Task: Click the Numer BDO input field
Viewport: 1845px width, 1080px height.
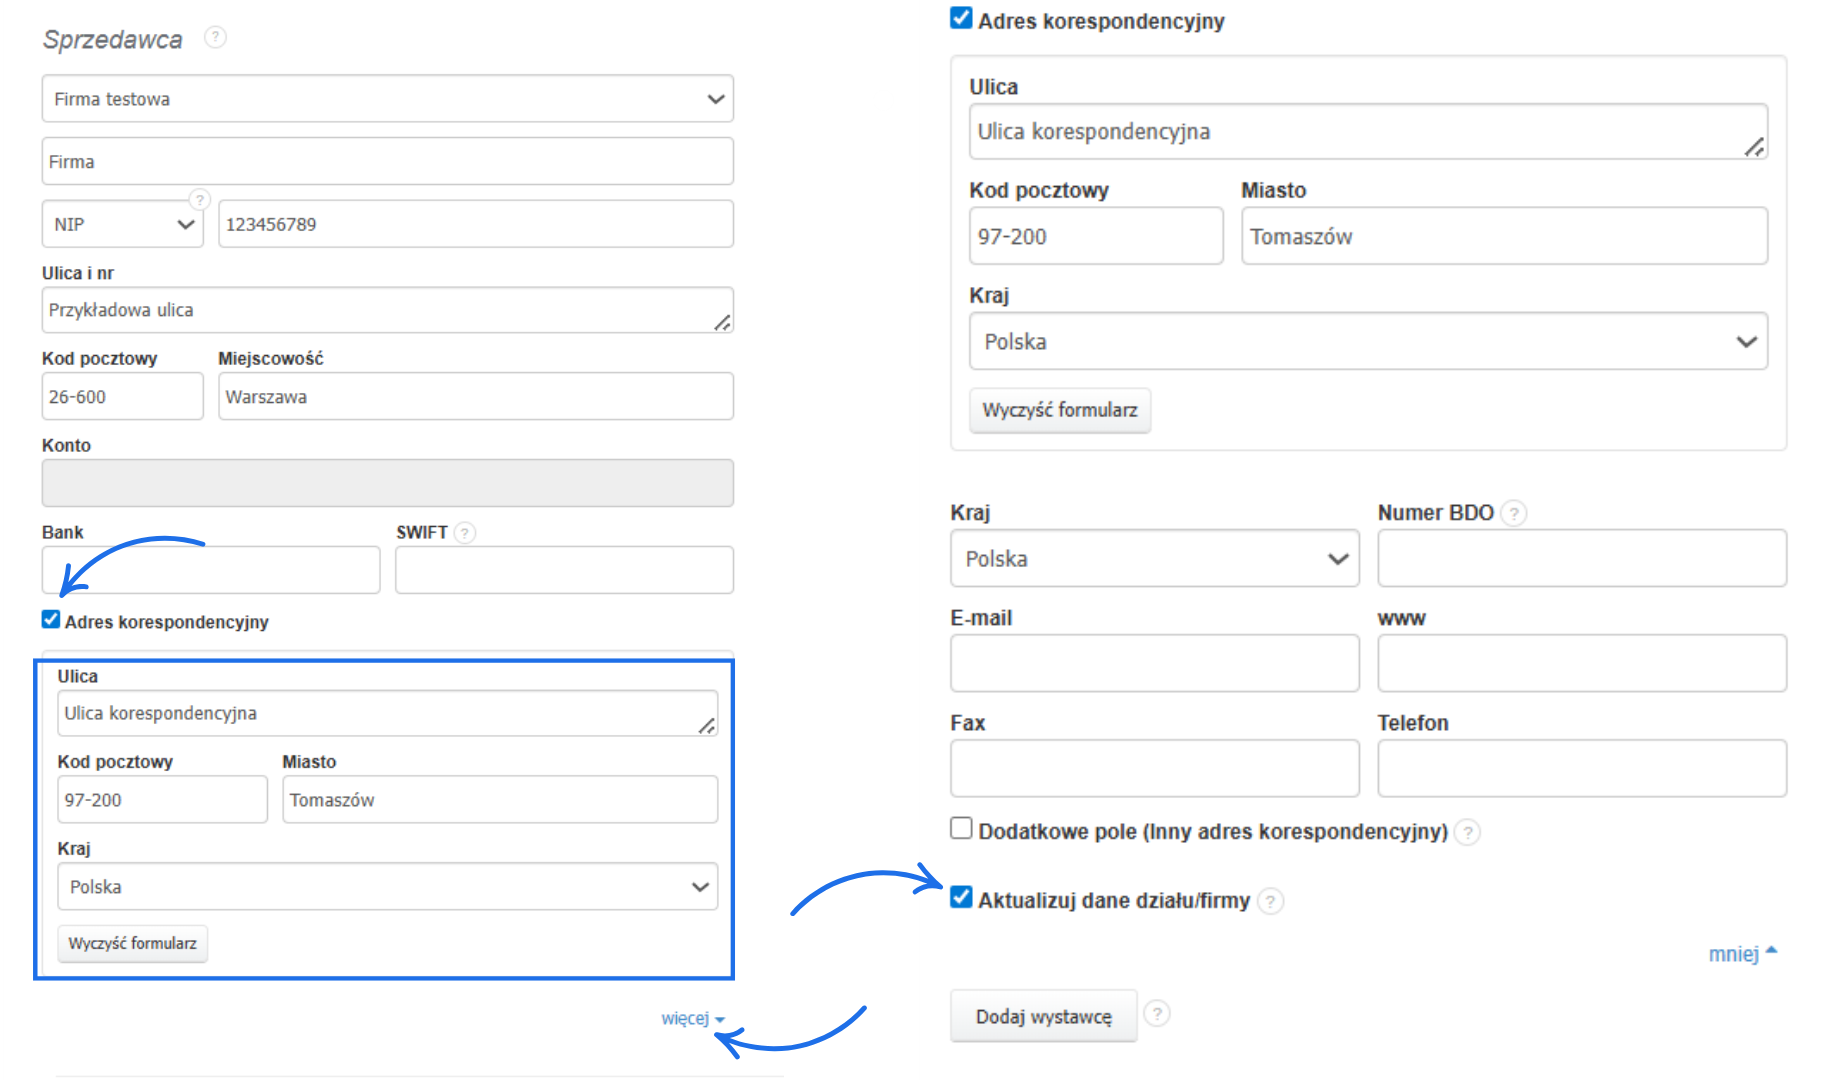Action: (x=1581, y=558)
